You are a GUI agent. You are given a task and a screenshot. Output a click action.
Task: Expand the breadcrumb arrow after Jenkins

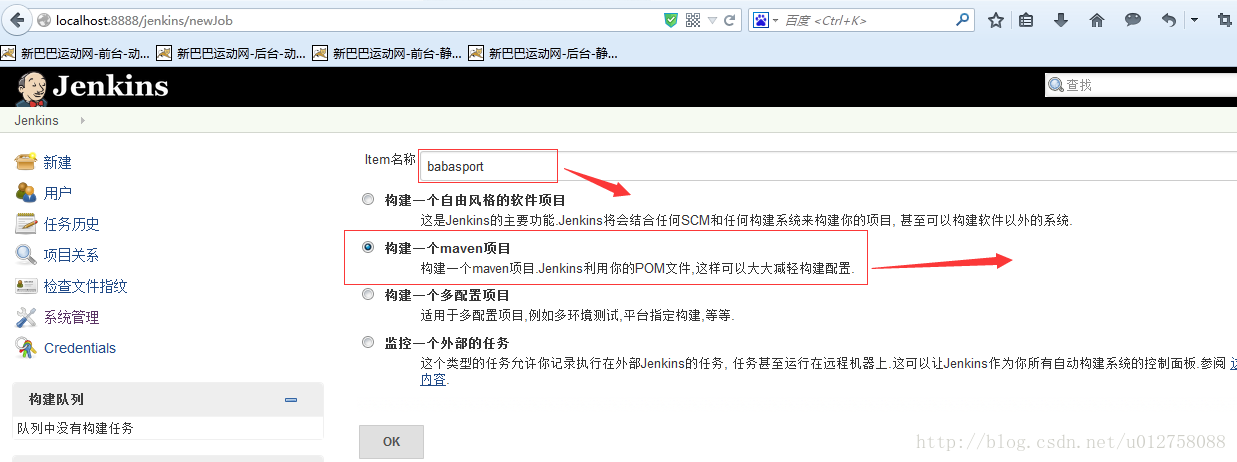(x=82, y=120)
